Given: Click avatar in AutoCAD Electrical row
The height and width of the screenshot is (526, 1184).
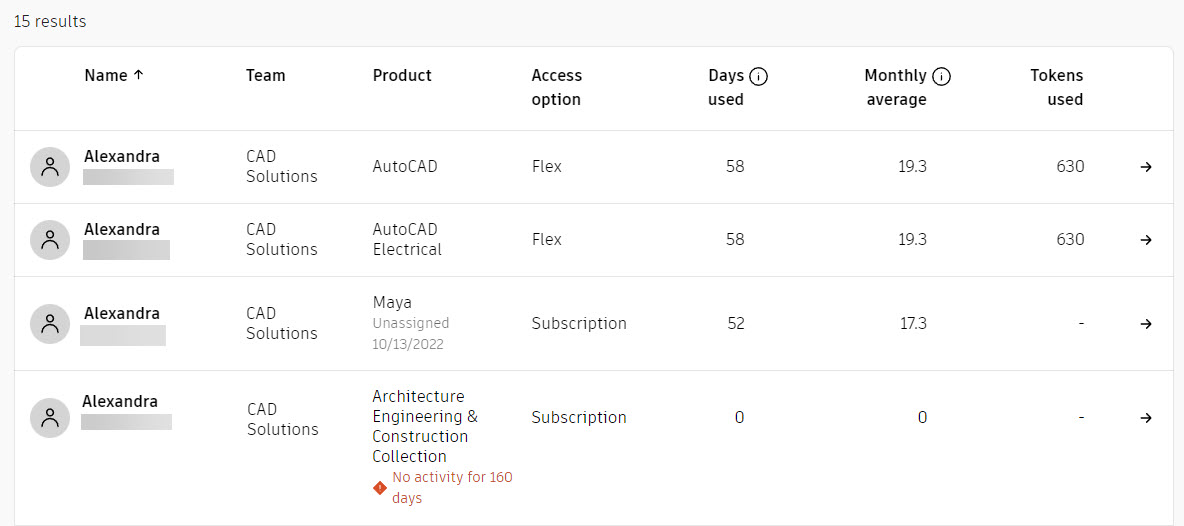Looking at the screenshot, I should [50, 240].
